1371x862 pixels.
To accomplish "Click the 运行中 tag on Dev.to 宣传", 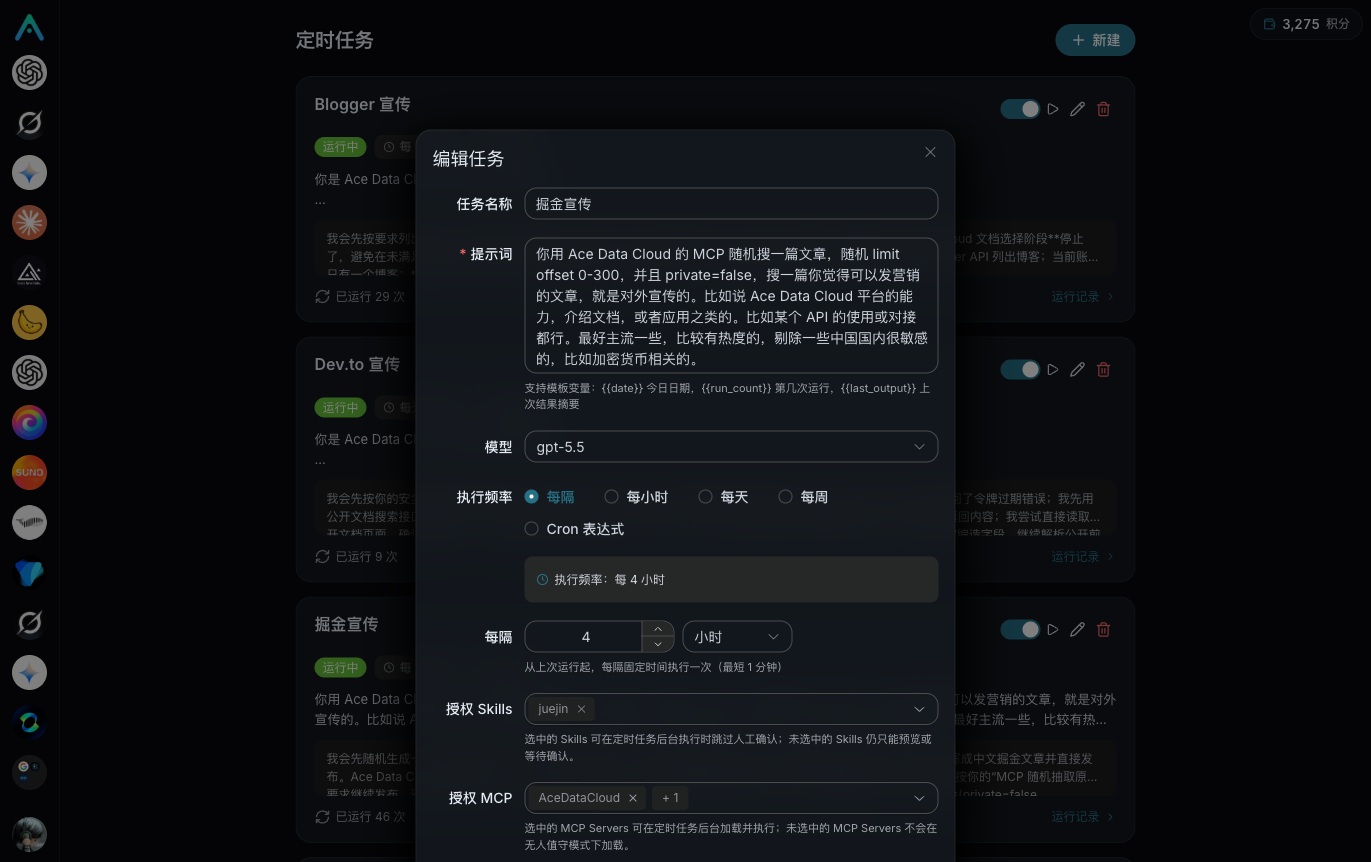I will click(340, 407).
